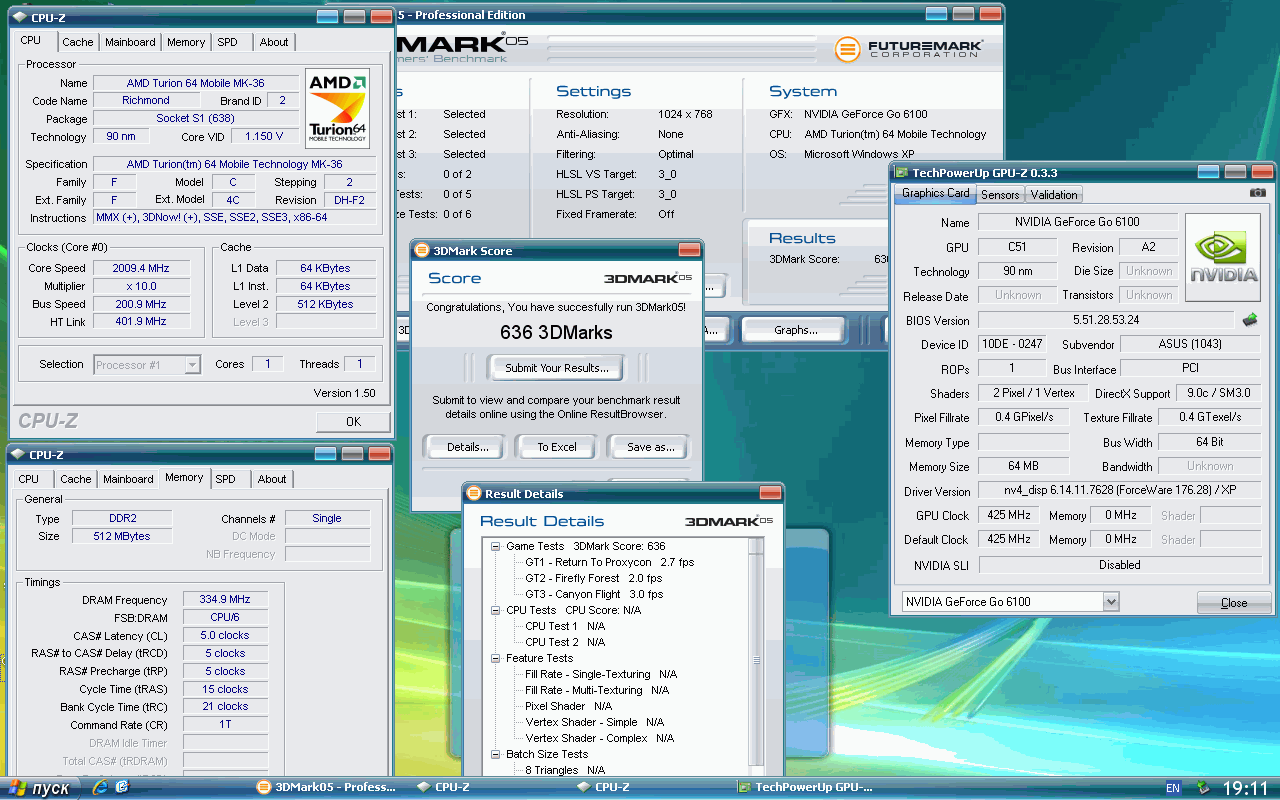
Task: Switch to Mainboard tab in CPU-Z Processor window
Action: click(130, 42)
